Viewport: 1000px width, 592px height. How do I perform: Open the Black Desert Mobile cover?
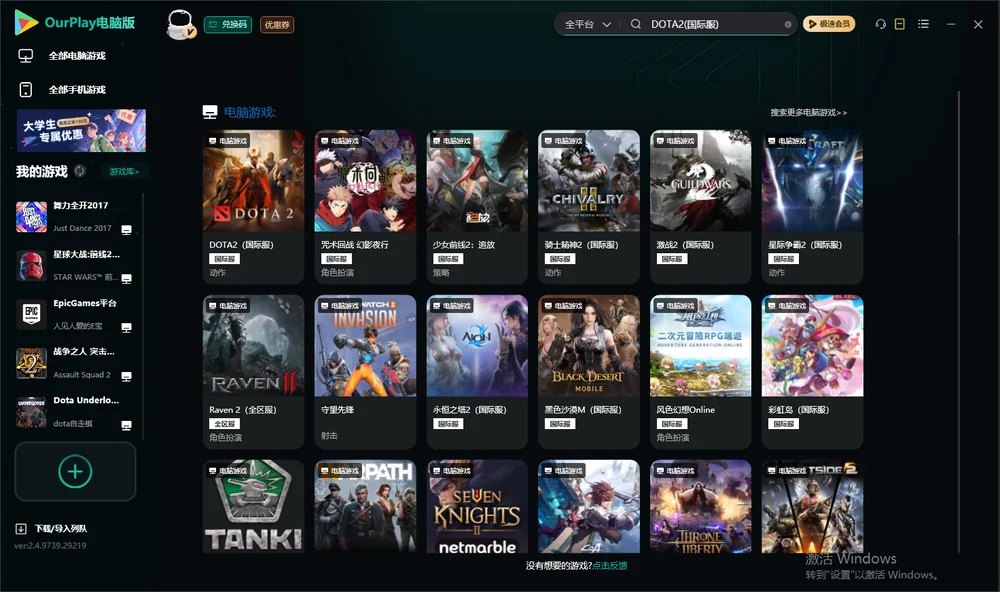(589, 346)
